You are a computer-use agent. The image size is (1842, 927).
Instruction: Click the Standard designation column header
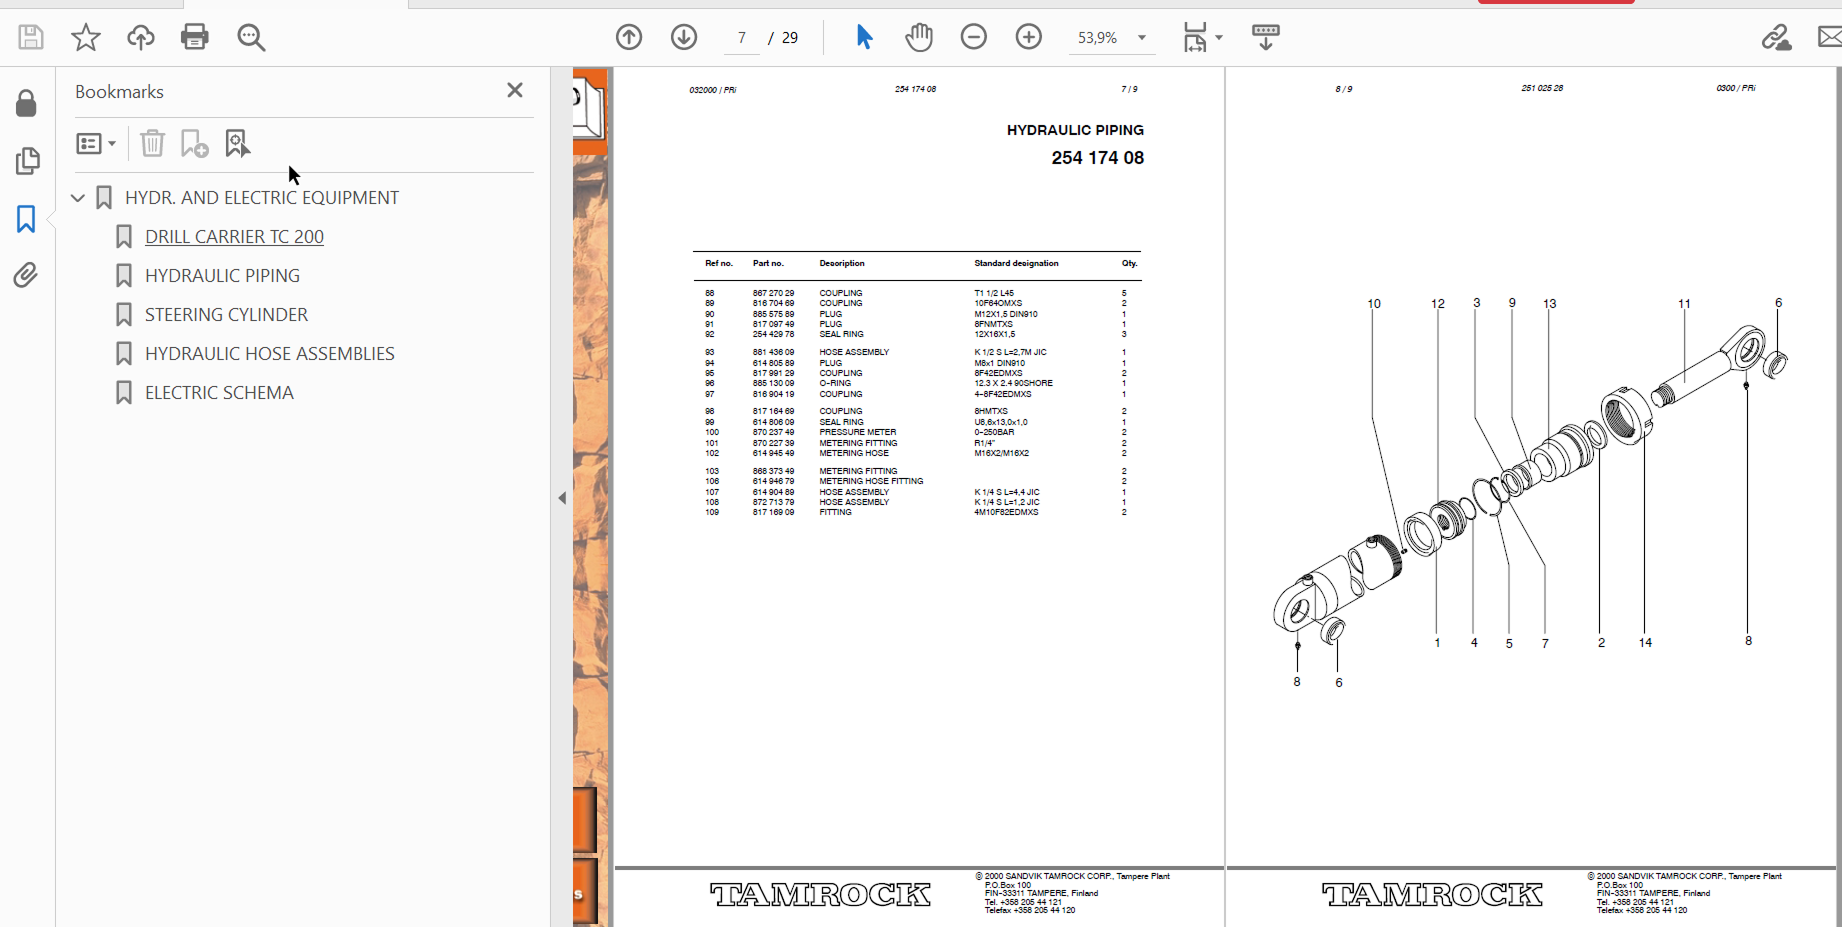coord(1016,264)
